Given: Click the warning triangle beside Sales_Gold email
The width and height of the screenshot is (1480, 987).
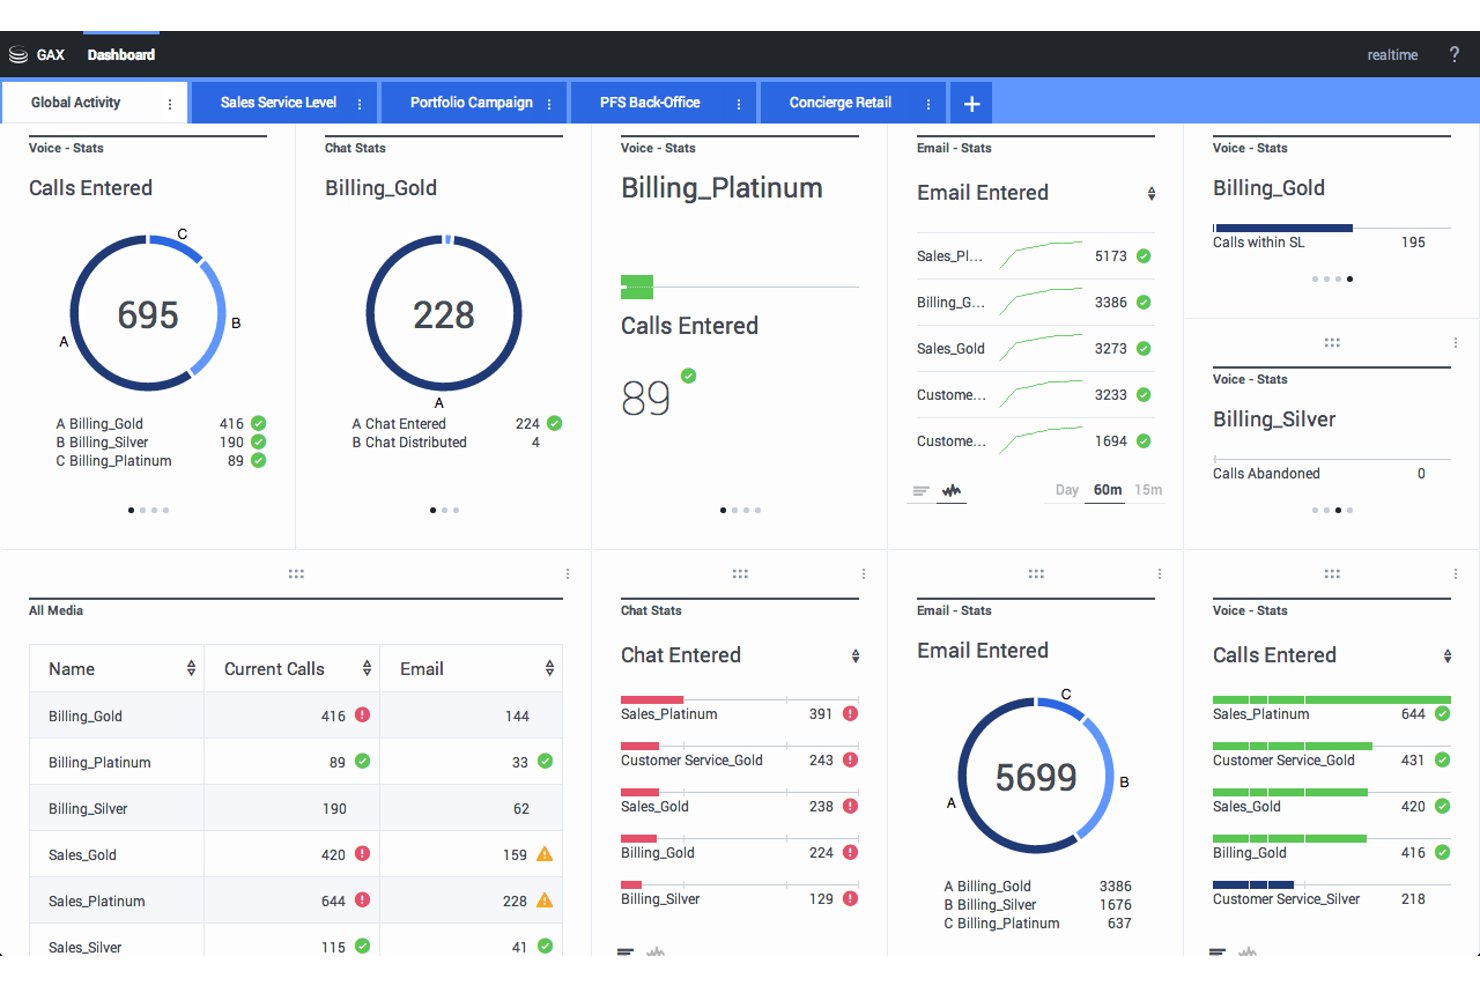Looking at the screenshot, I should click(x=545, y=854).
